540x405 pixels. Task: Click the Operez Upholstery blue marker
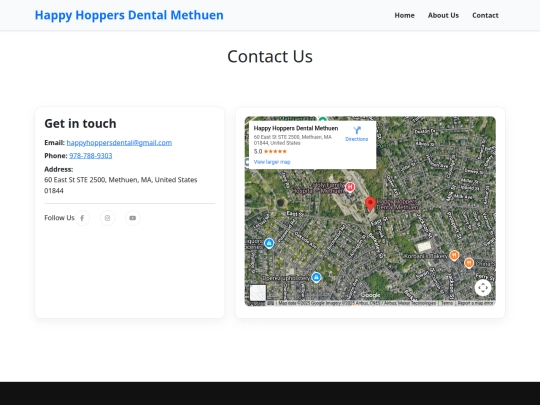[316, 277]
